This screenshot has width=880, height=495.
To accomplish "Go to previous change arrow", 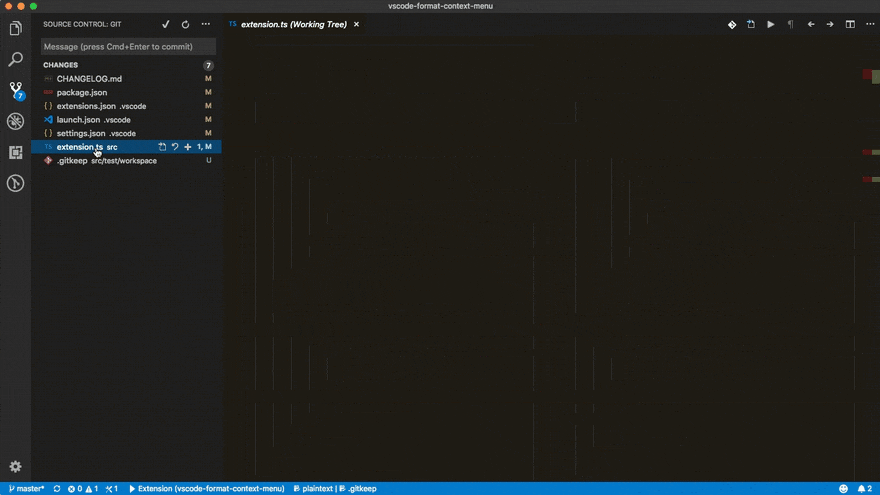I will [810, 24].
